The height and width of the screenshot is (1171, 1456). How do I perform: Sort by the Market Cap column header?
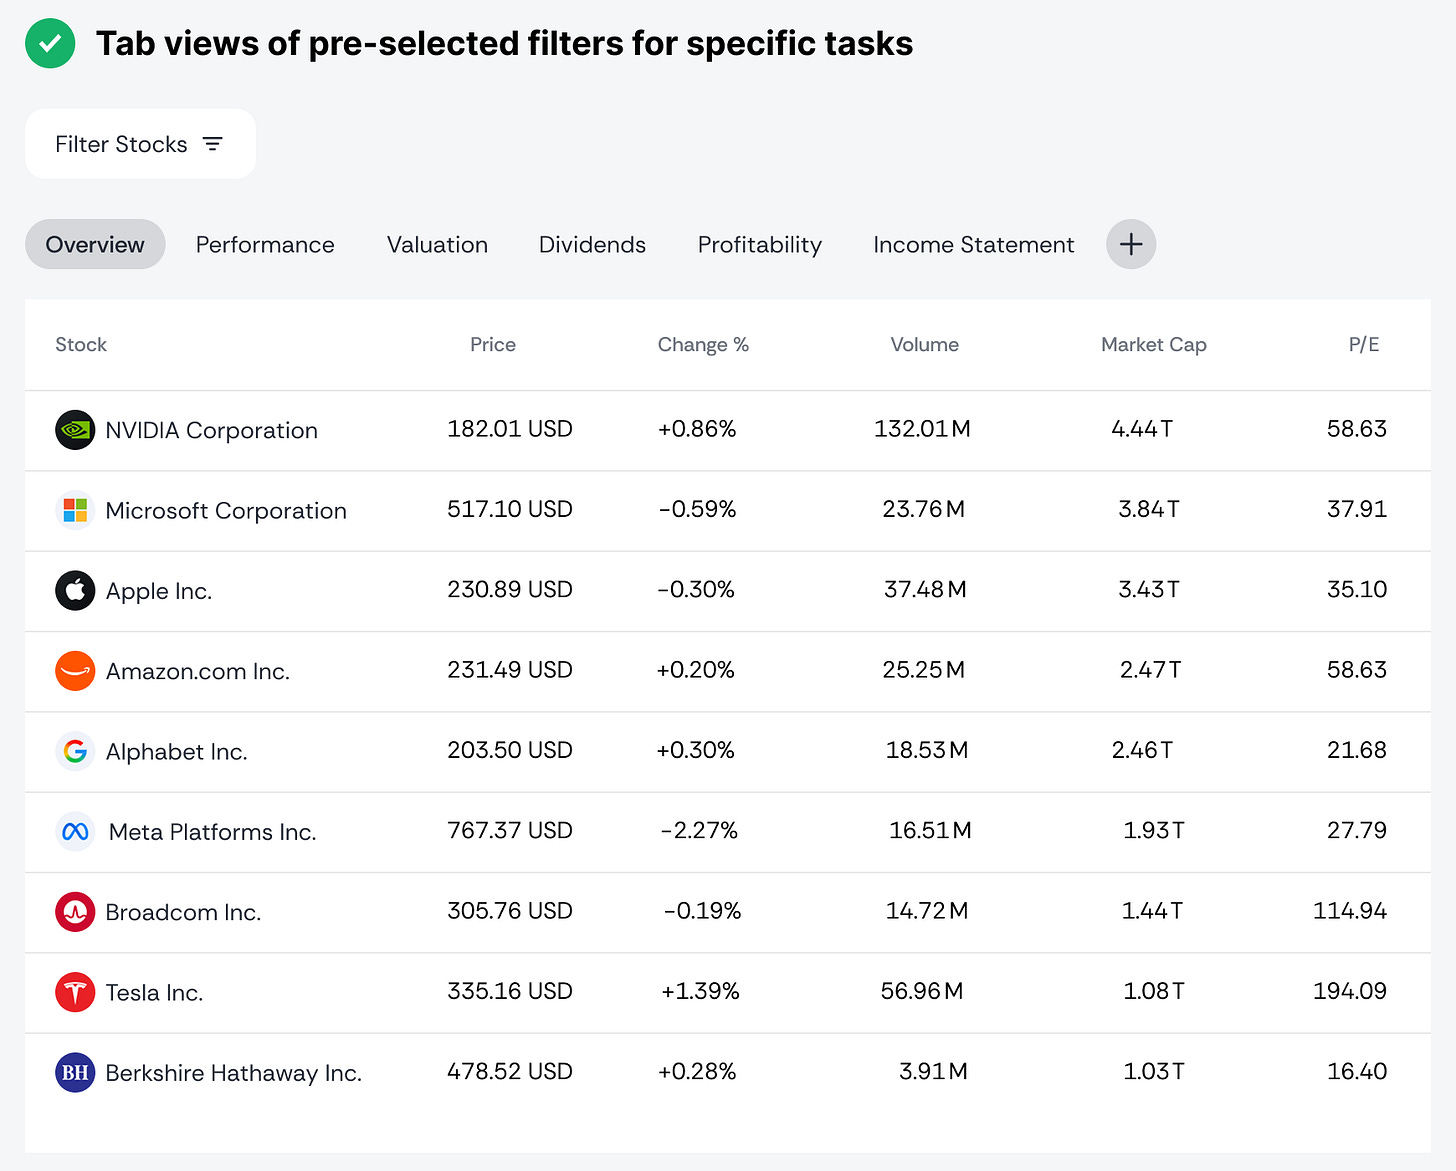(1153, 345)
